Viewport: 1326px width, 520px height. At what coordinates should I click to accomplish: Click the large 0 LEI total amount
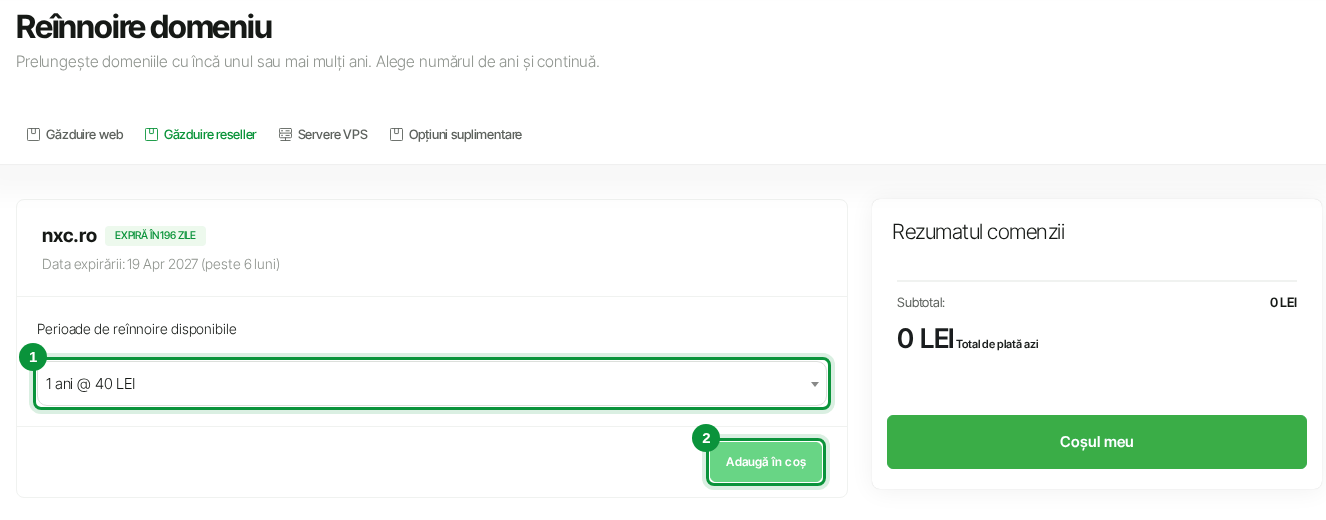coord(925,339)
